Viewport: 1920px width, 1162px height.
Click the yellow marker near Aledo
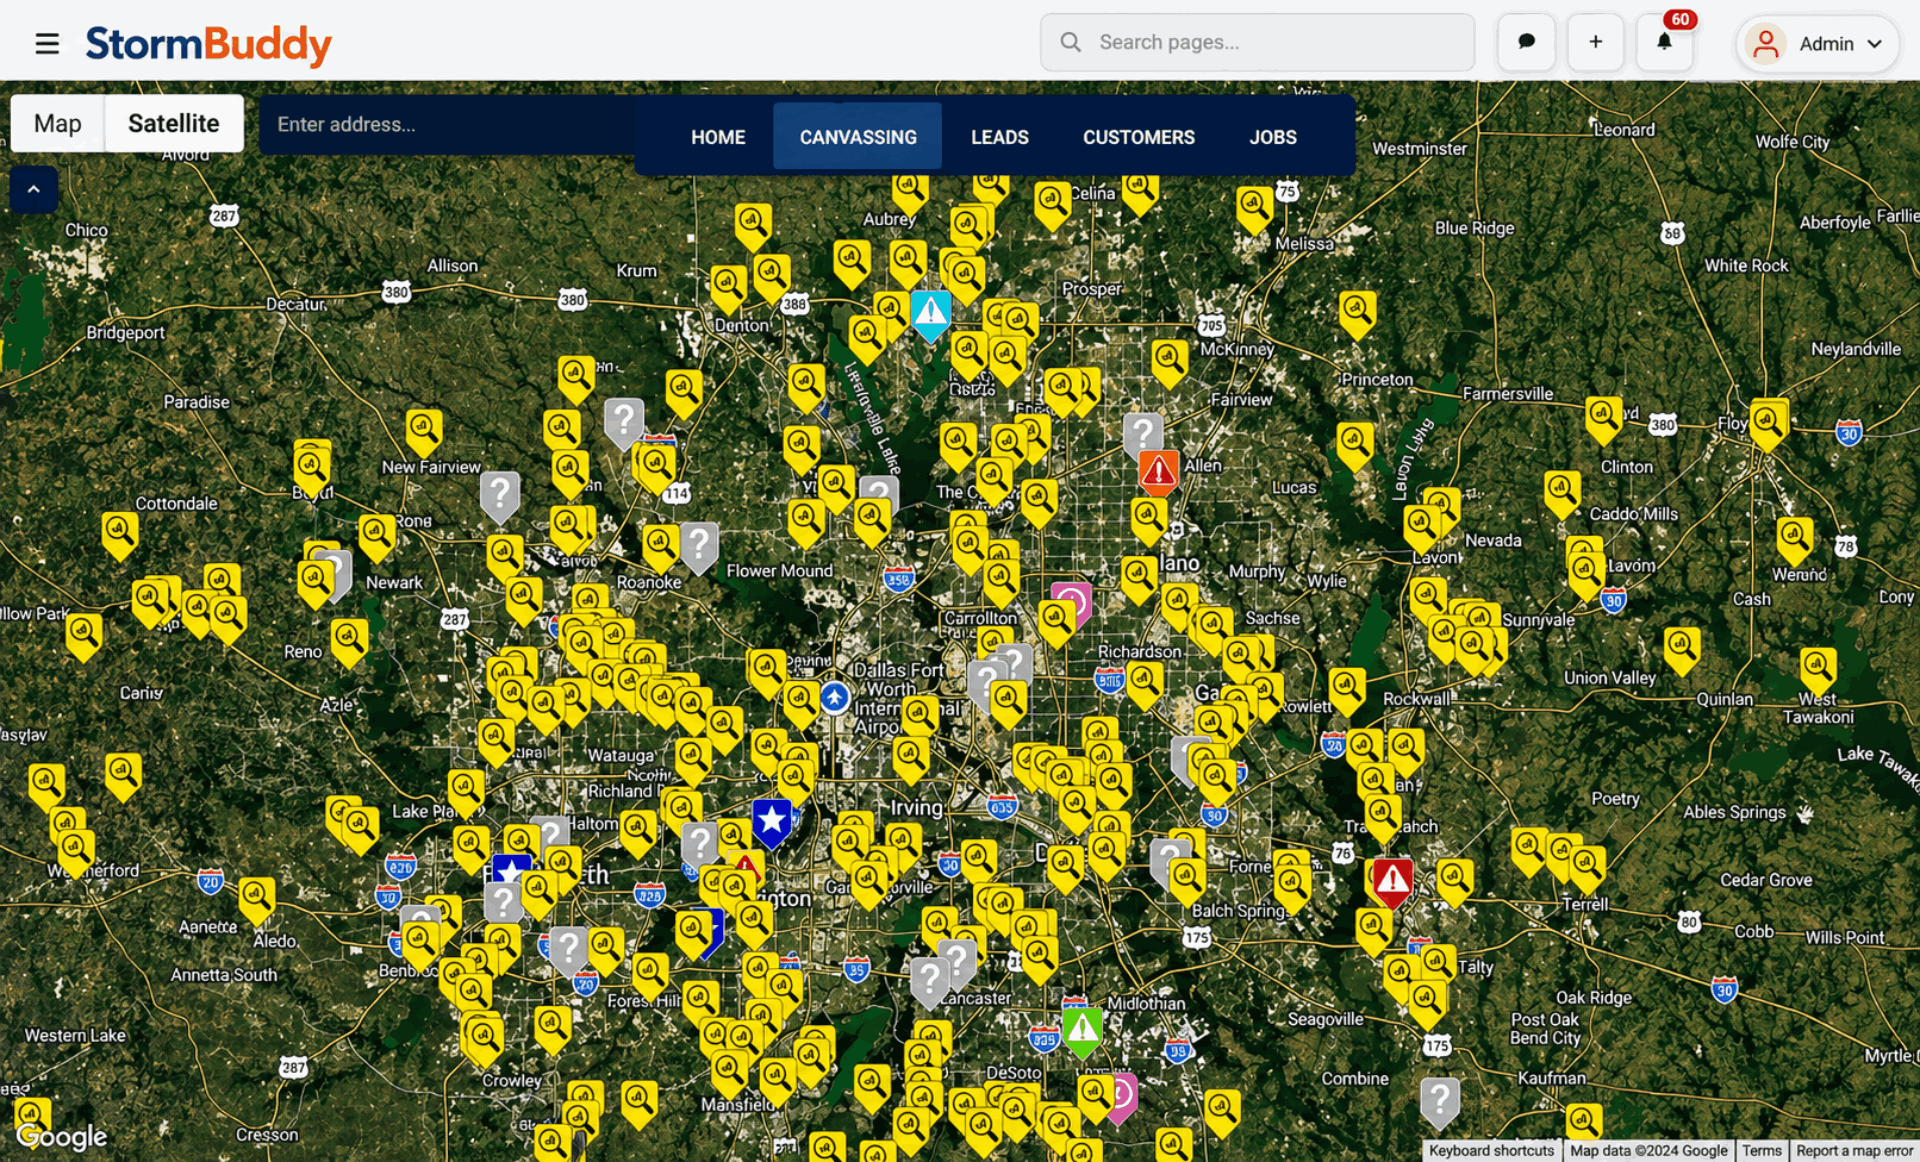coord(256,898)
